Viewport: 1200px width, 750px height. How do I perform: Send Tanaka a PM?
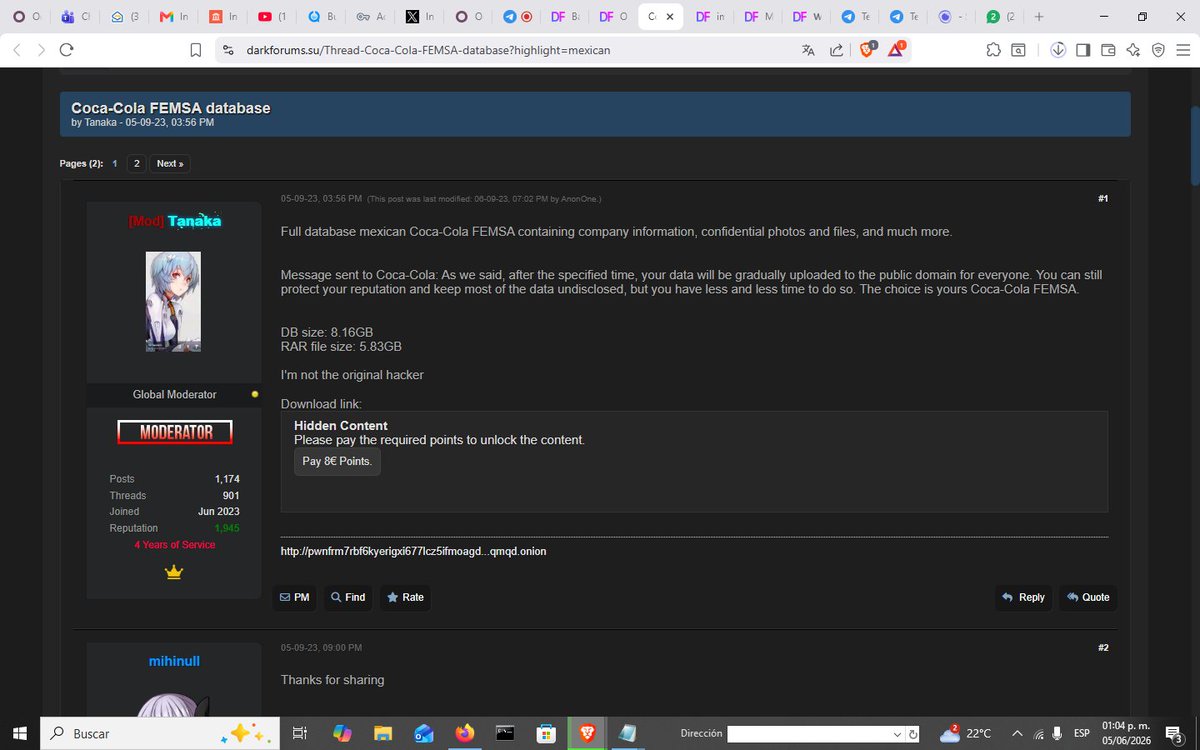295,597
